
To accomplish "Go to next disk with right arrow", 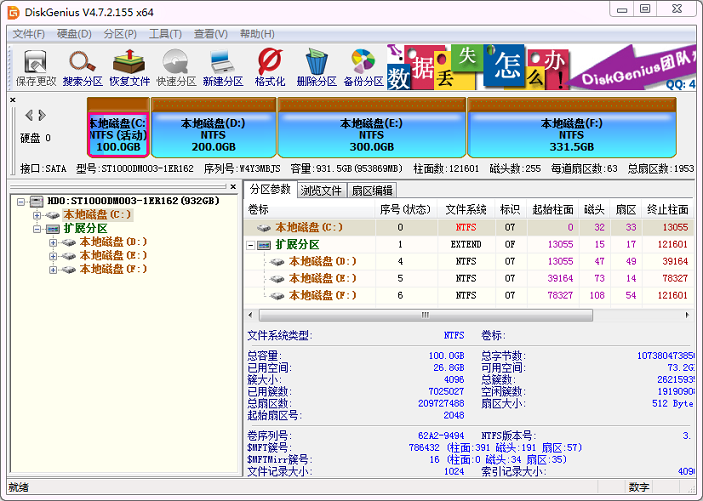I will (42, 115).
